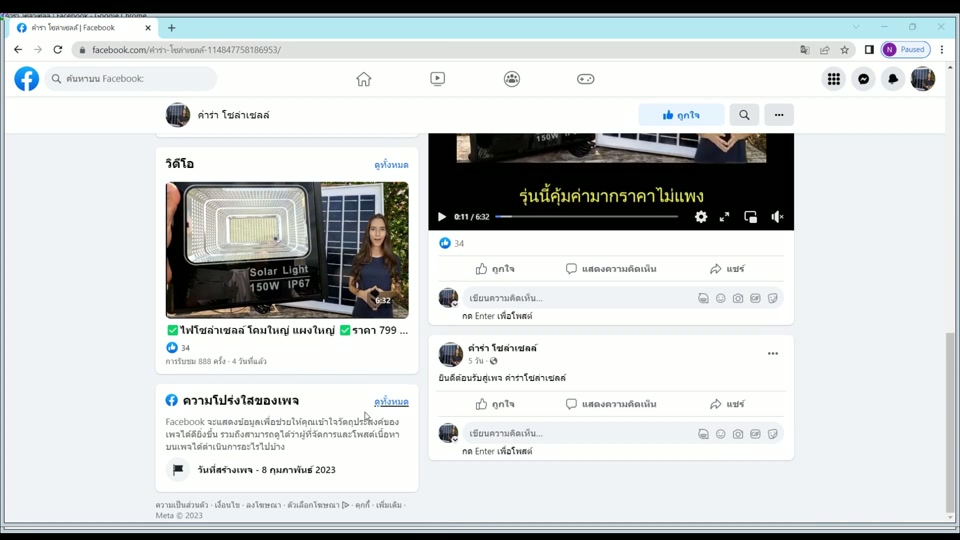
Task: Open video settings gear icon
Action: (701, 217)
